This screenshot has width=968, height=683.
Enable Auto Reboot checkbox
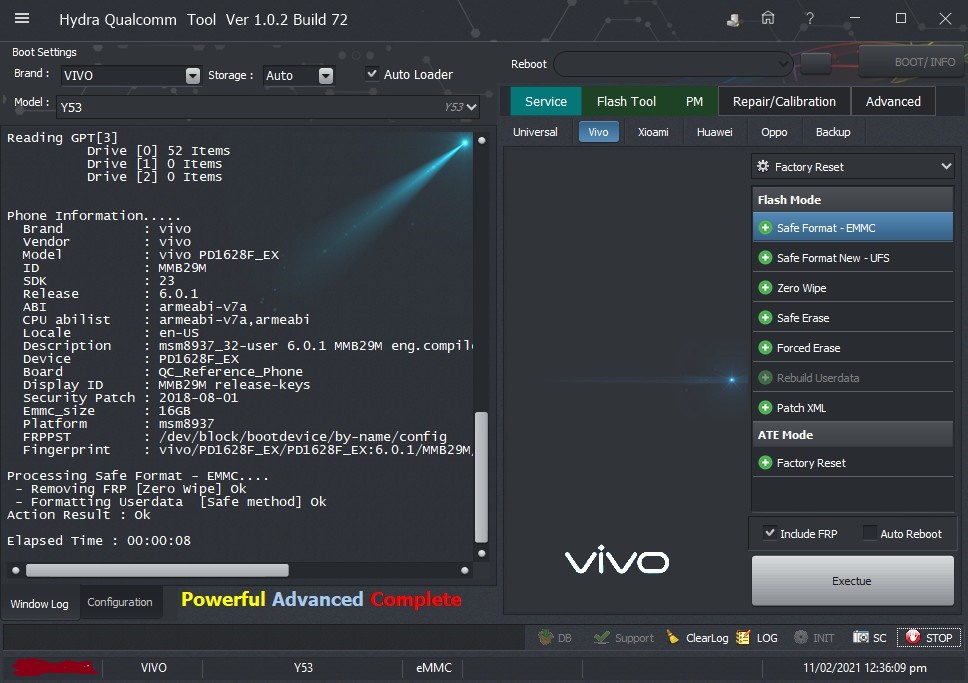pyautogui.click(x=869, y=533)
